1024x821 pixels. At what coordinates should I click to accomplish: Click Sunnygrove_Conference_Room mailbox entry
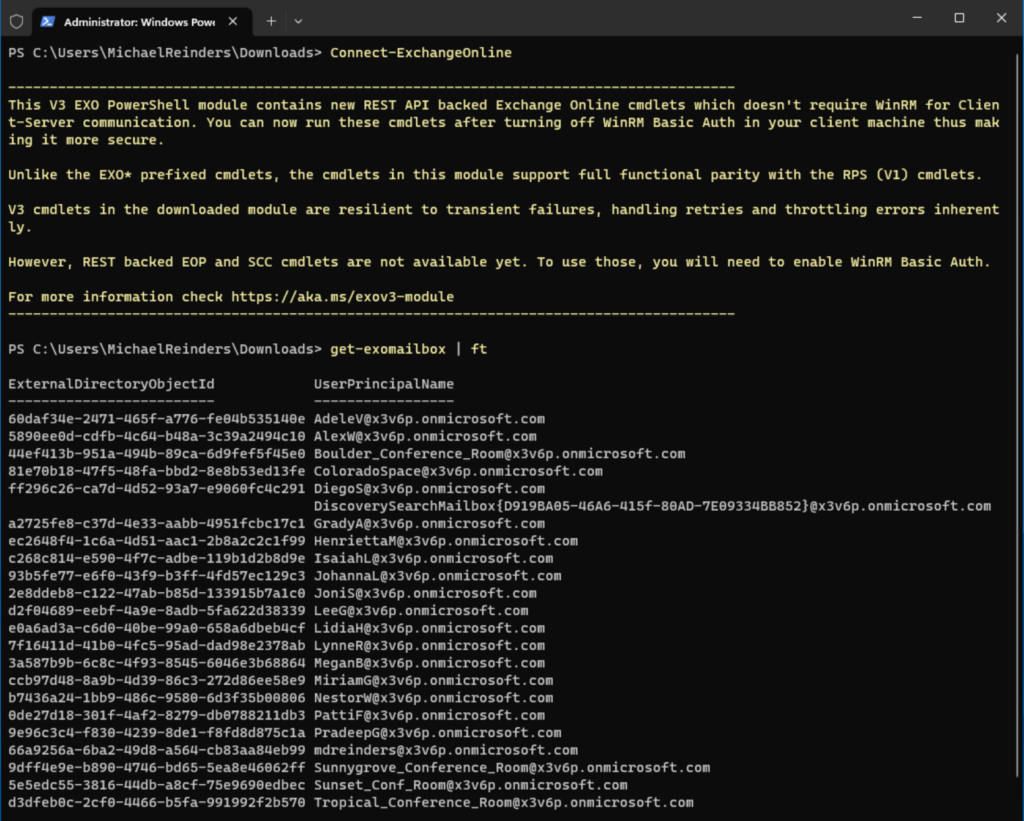click(512, 767)
